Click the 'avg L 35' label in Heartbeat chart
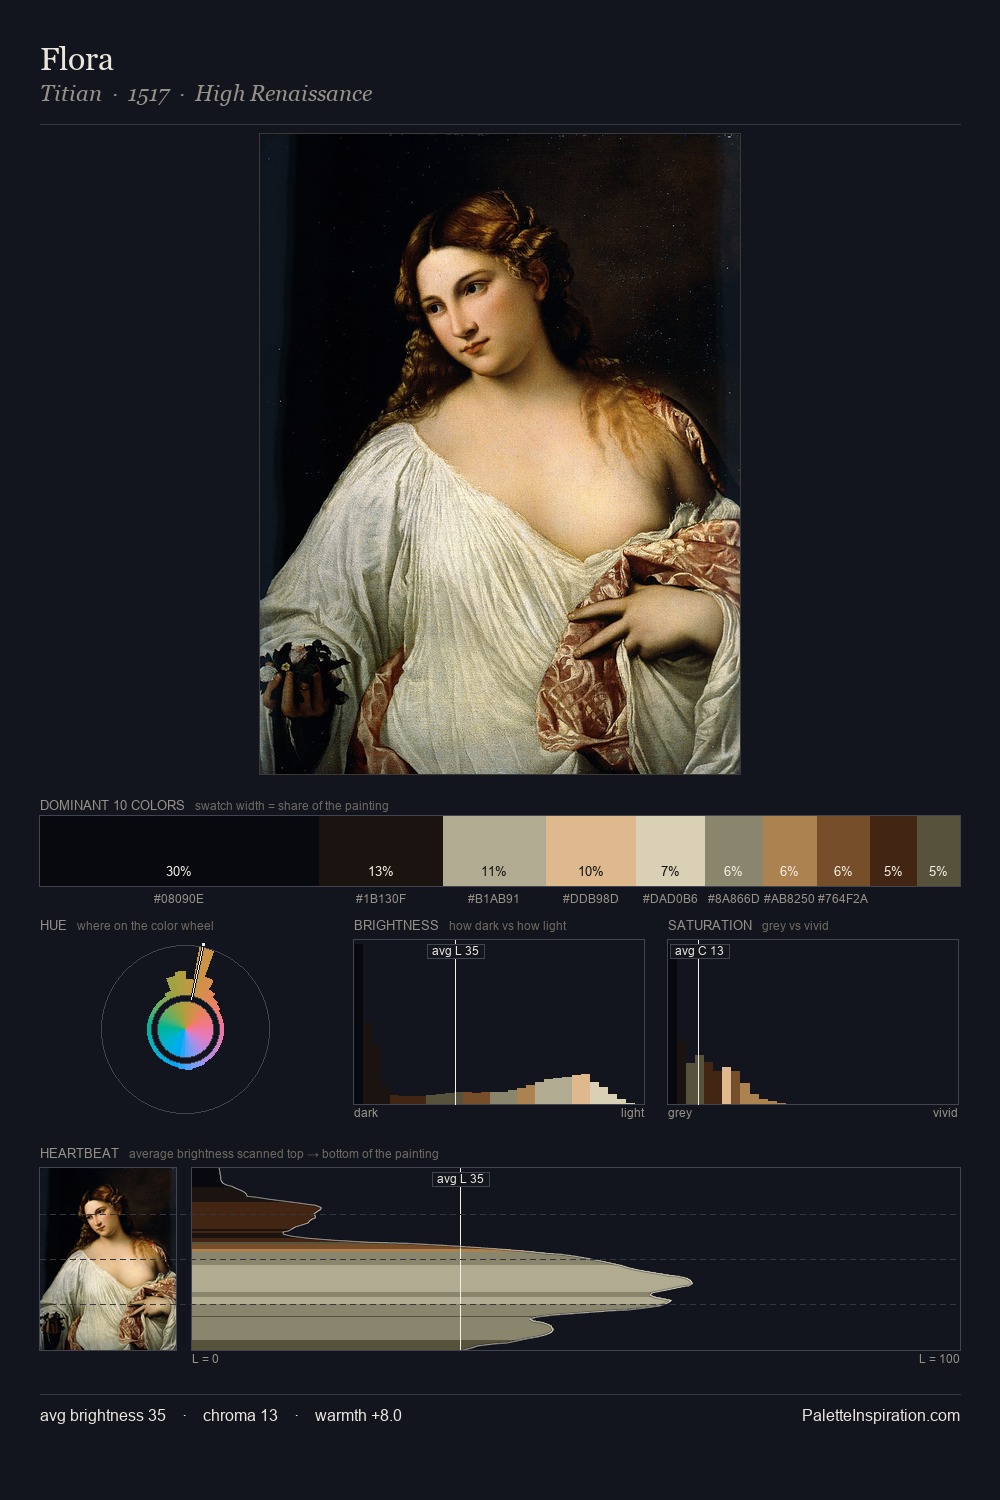Image resolution: width=1000 pixels, height=1500 pixels. (x=461, y=1179)
